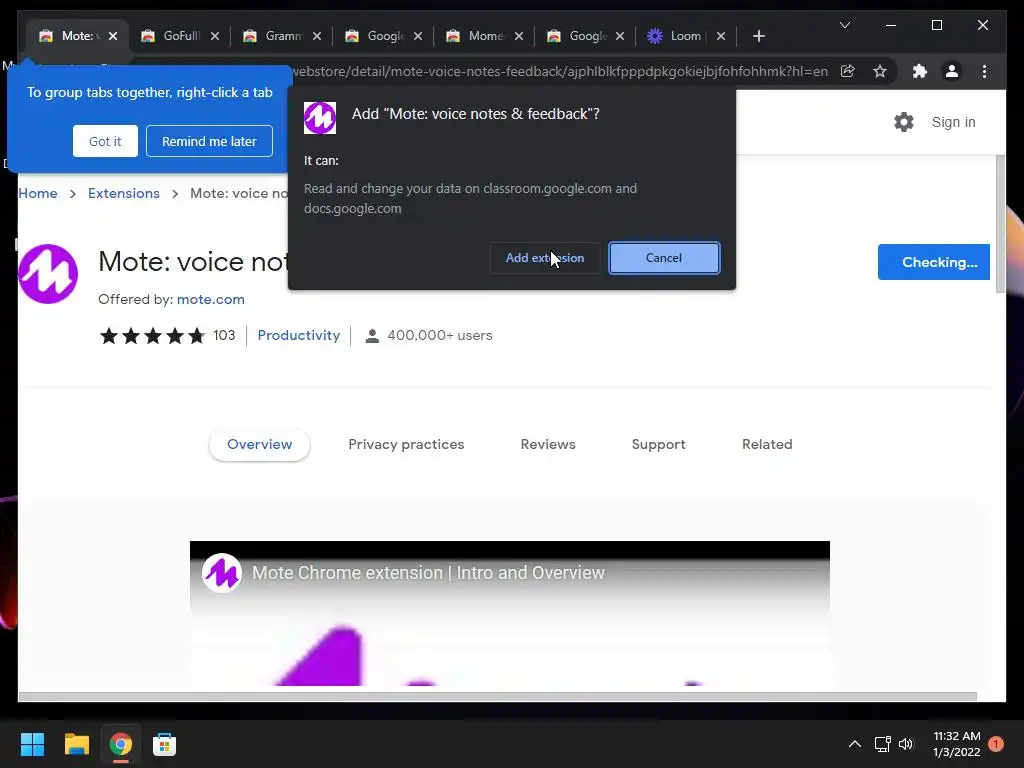The width and height of the screenshot is (1024, 768).
Task: Open the Chrome profile icon
Action: (952, 71)
